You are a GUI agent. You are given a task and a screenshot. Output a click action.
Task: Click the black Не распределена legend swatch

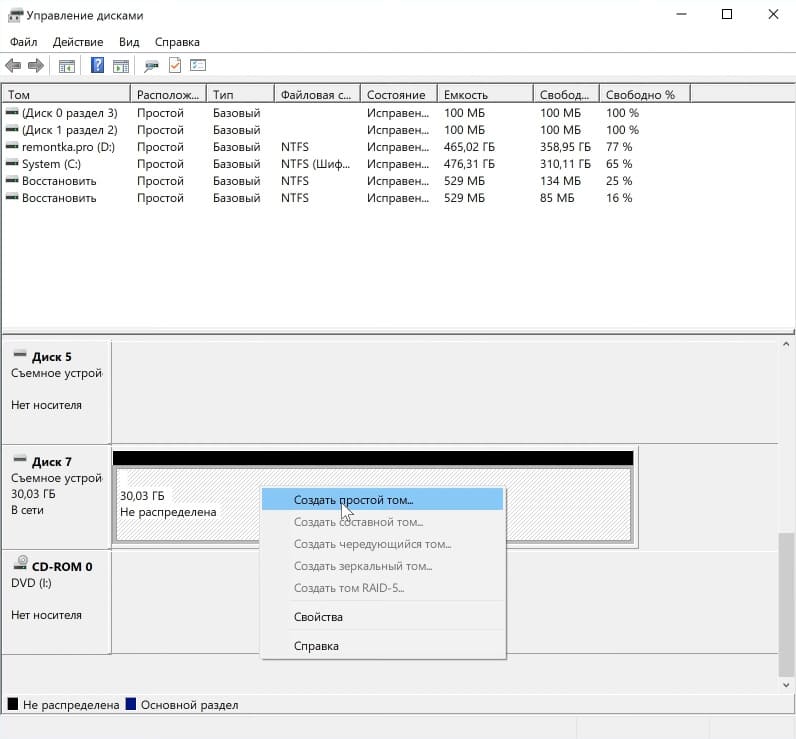[x=13, y=704]
